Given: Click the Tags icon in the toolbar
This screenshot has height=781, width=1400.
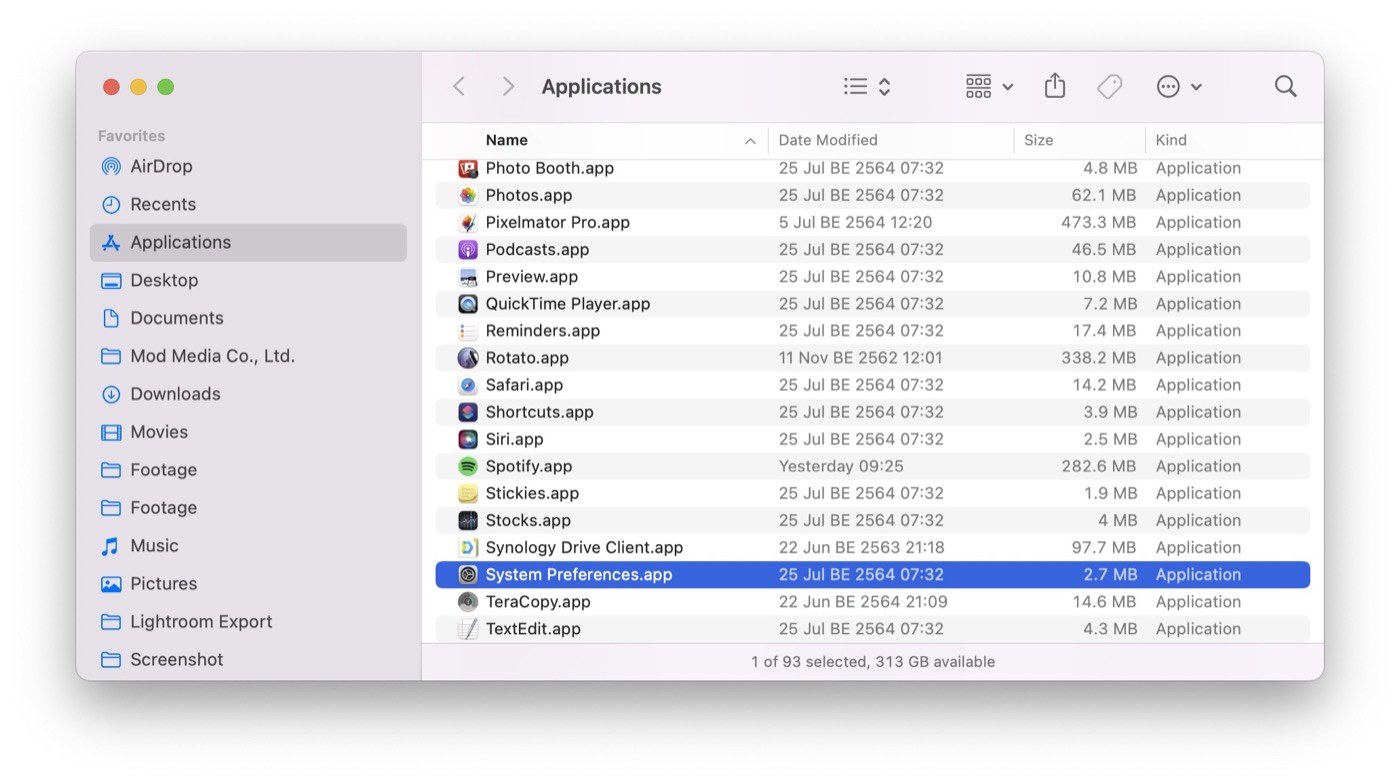Looking at the screenshot, I should [1109, 86].
